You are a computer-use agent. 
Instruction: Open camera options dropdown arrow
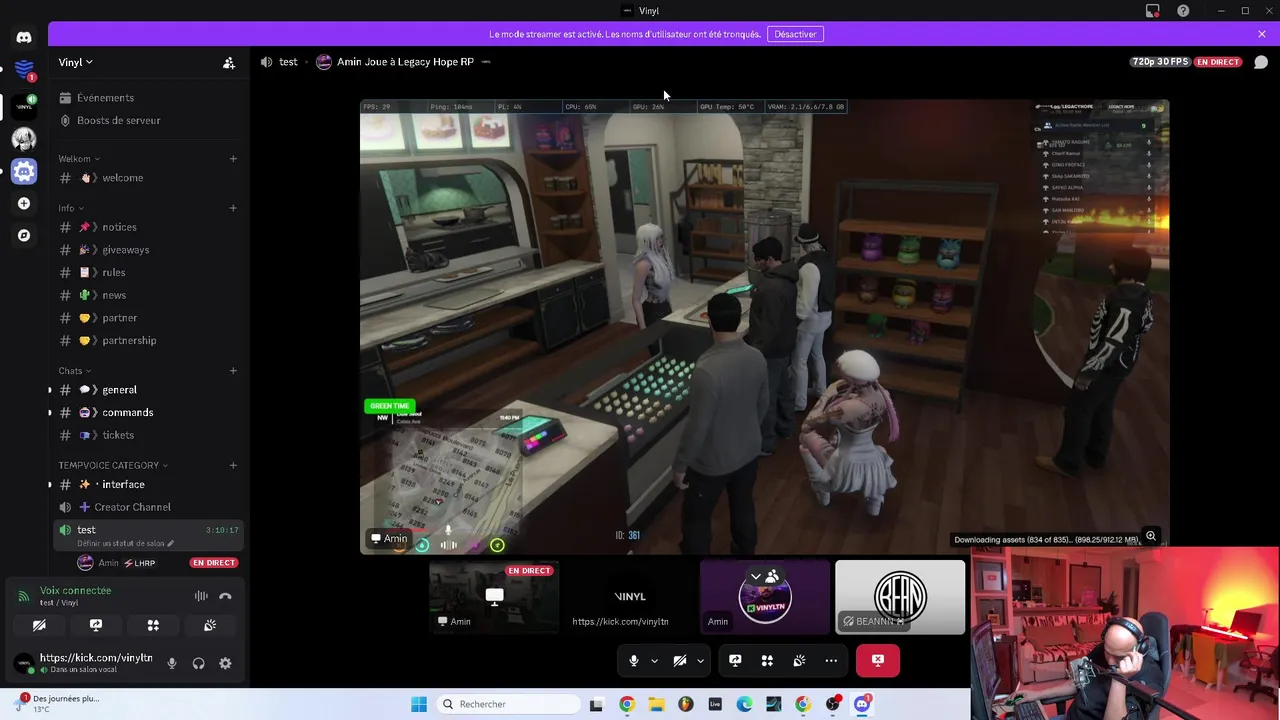pyautogui.click(x=700, y=660)
